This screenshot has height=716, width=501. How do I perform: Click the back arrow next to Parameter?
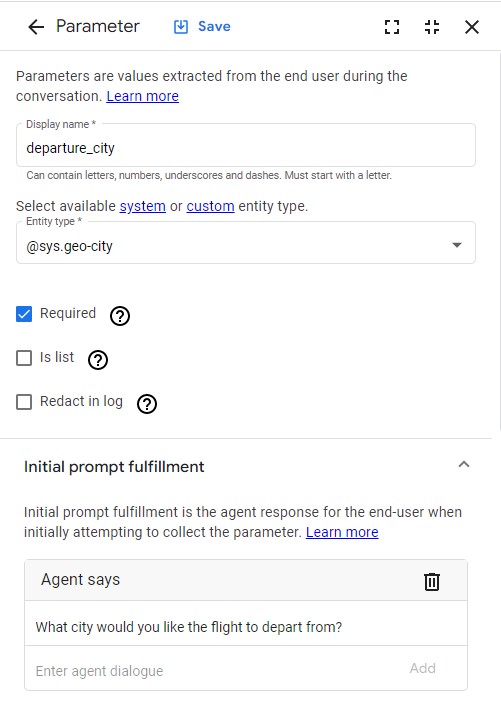click(x=36, y=27)
